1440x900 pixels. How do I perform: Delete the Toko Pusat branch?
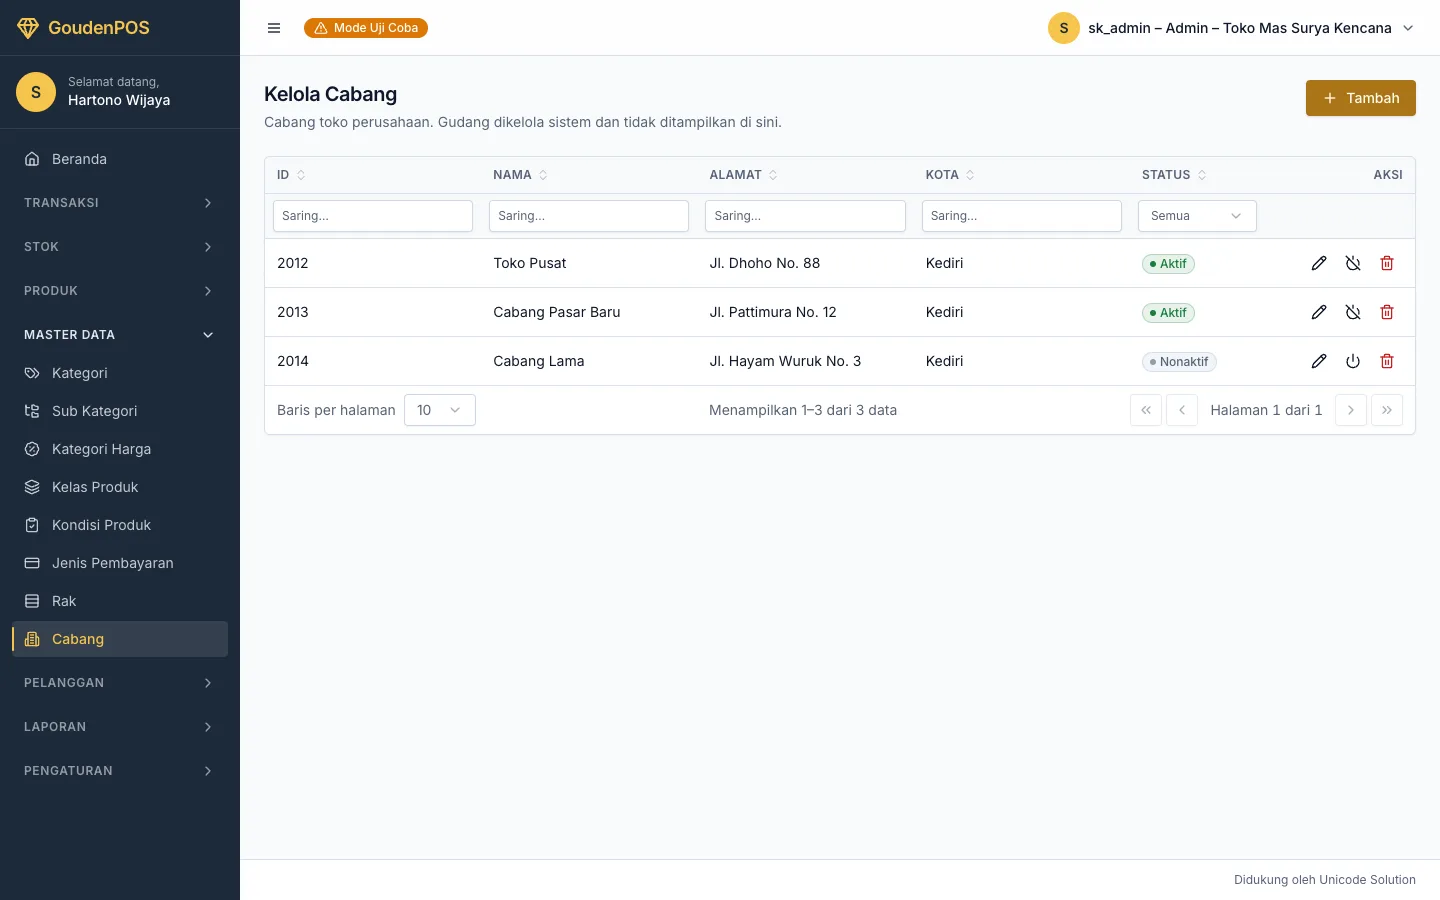[1387, 263]
